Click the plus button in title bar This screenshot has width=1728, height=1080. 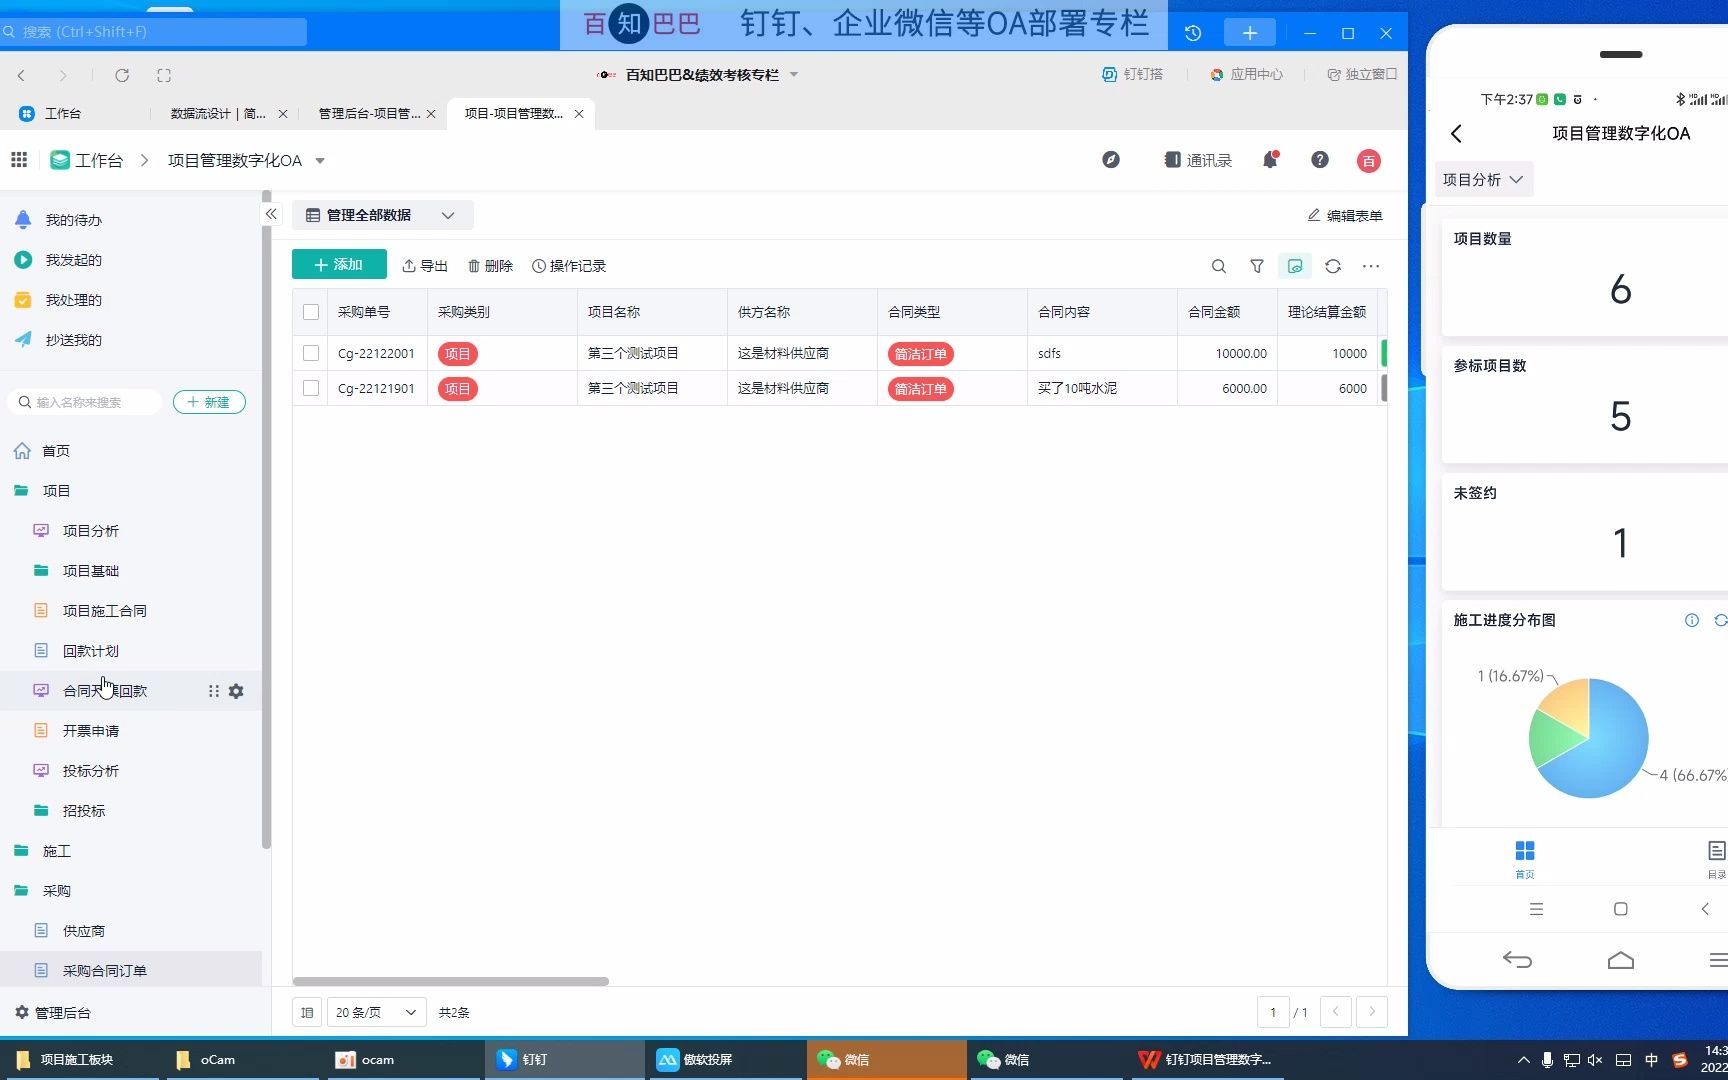click(1250, 33)
